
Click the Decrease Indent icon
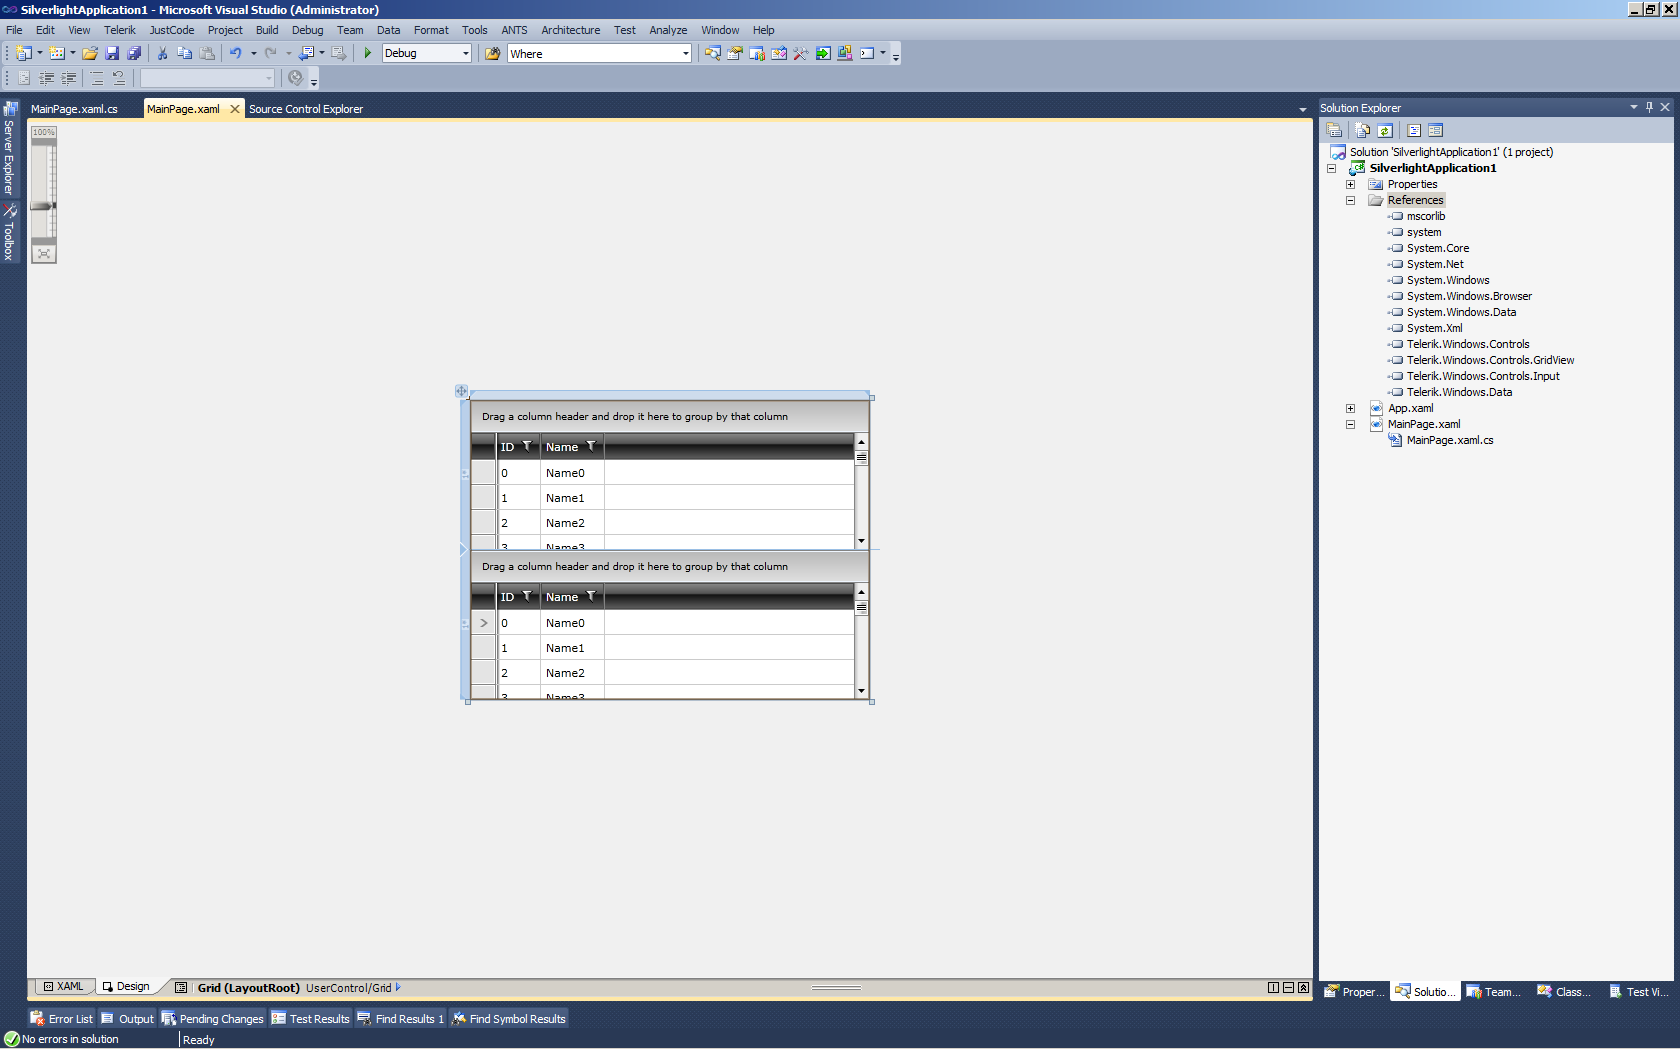tap(47, 77)
